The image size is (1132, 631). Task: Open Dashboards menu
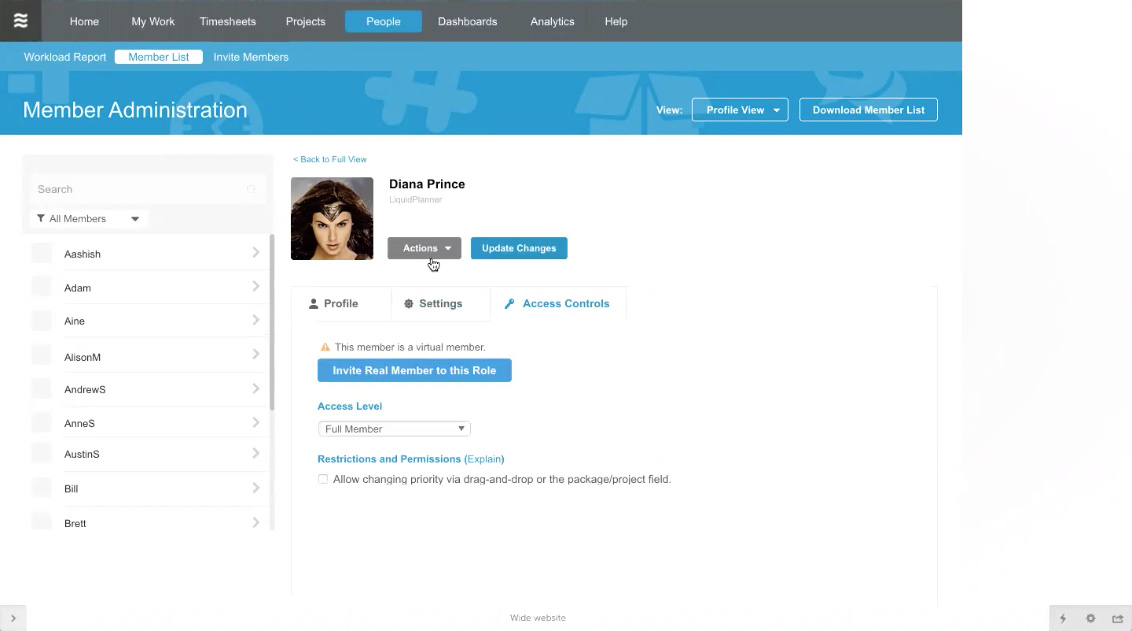[x=468, y=22]
